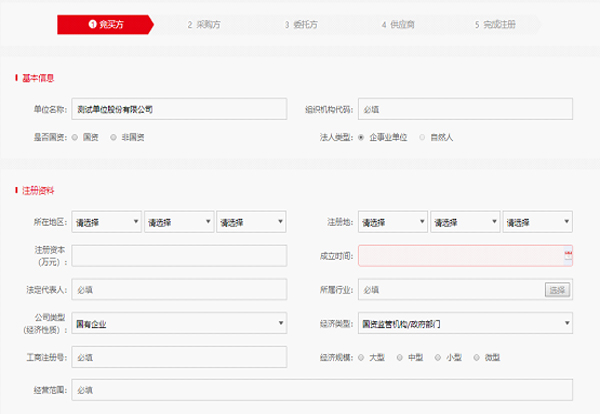Open the calendar icon in 成立时间 field

(x=567, y=256)
